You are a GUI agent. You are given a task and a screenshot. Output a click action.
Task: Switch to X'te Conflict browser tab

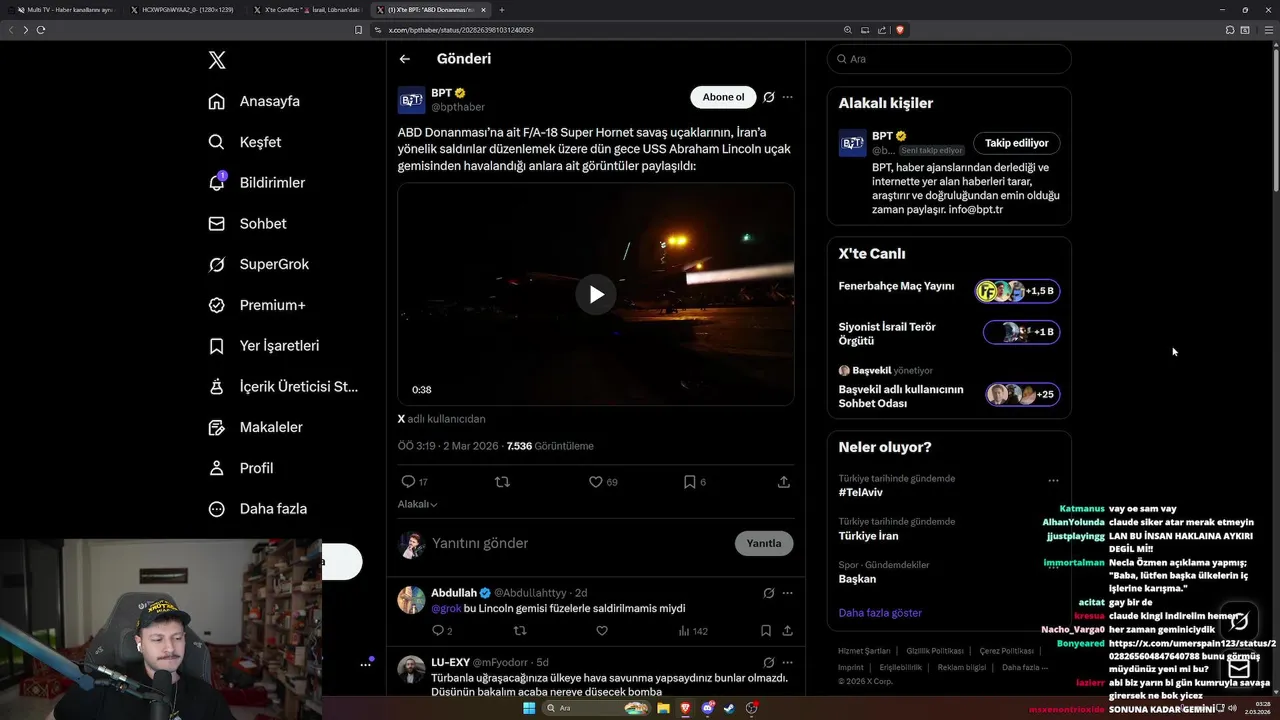coord(308,9)
